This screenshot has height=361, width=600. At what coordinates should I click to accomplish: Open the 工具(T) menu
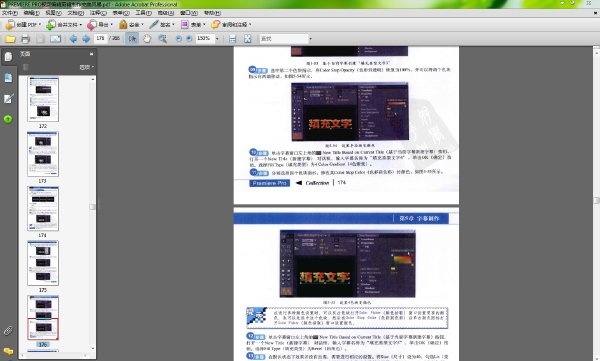143,13
